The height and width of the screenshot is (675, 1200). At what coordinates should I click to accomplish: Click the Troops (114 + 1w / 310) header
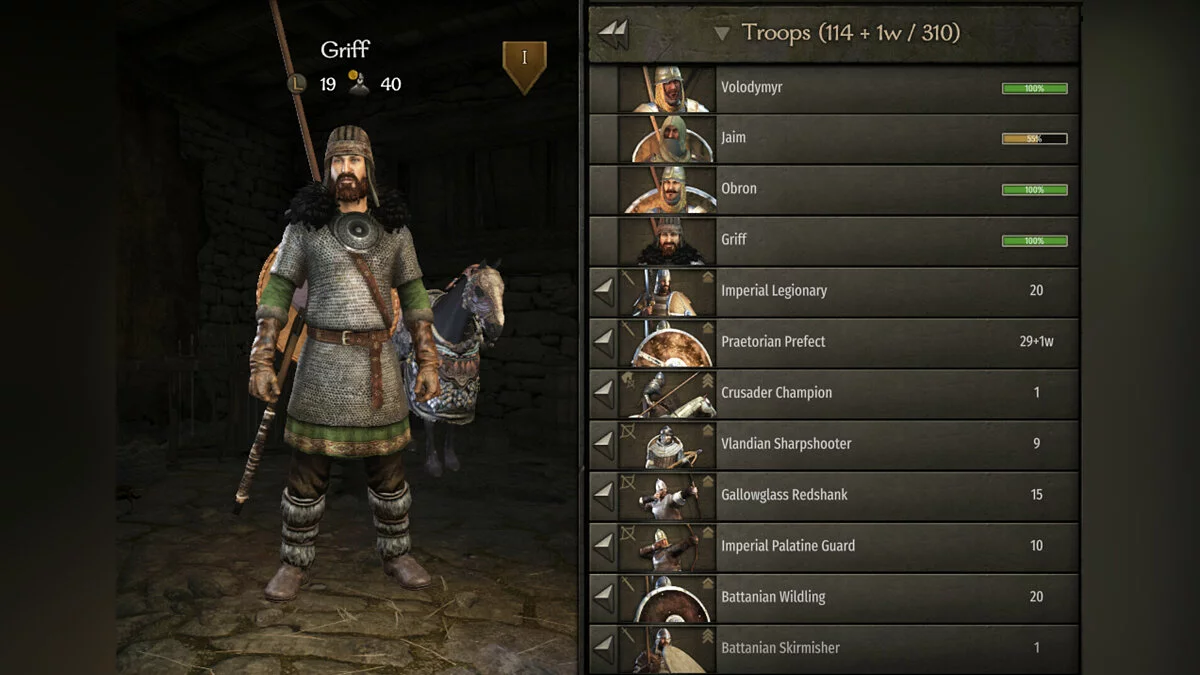point(851,33)
